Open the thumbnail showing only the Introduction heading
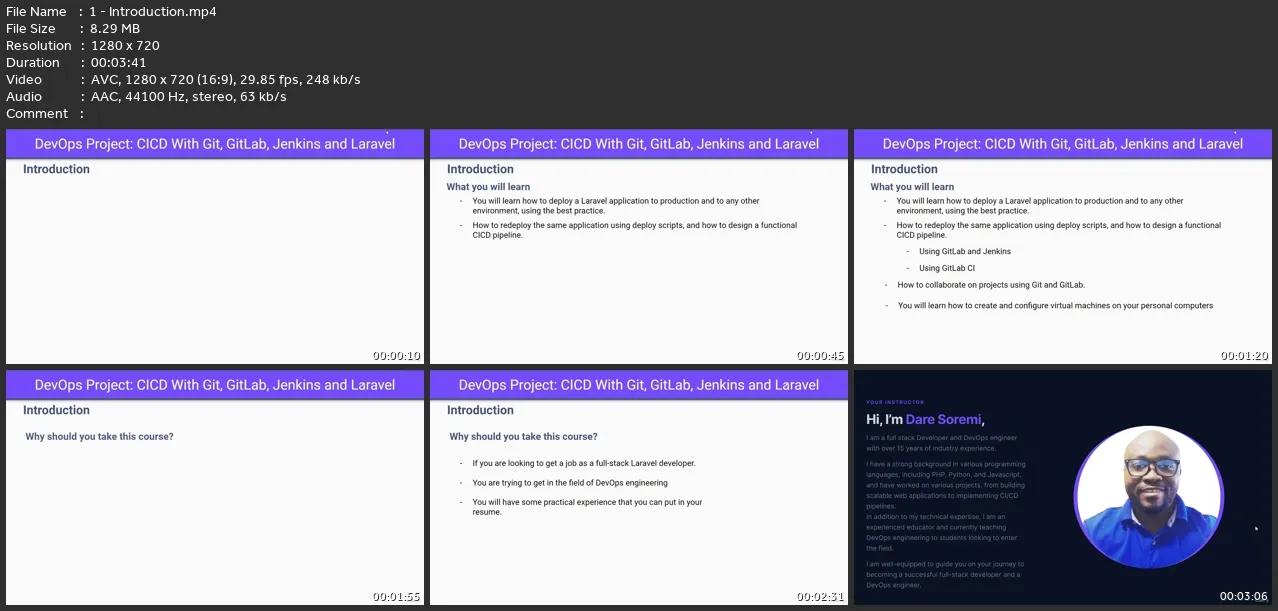This screenshot has width=1278, height=611. (215, 247)
